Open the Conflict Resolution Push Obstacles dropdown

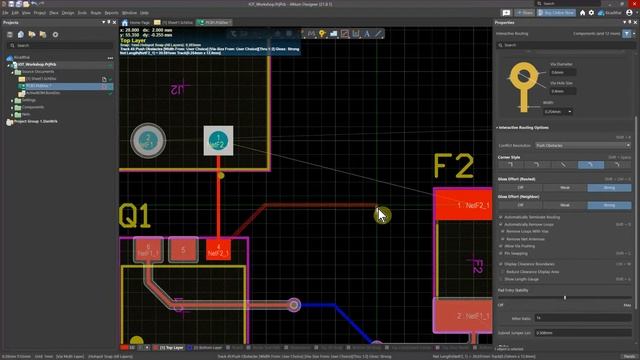point(582,145)
